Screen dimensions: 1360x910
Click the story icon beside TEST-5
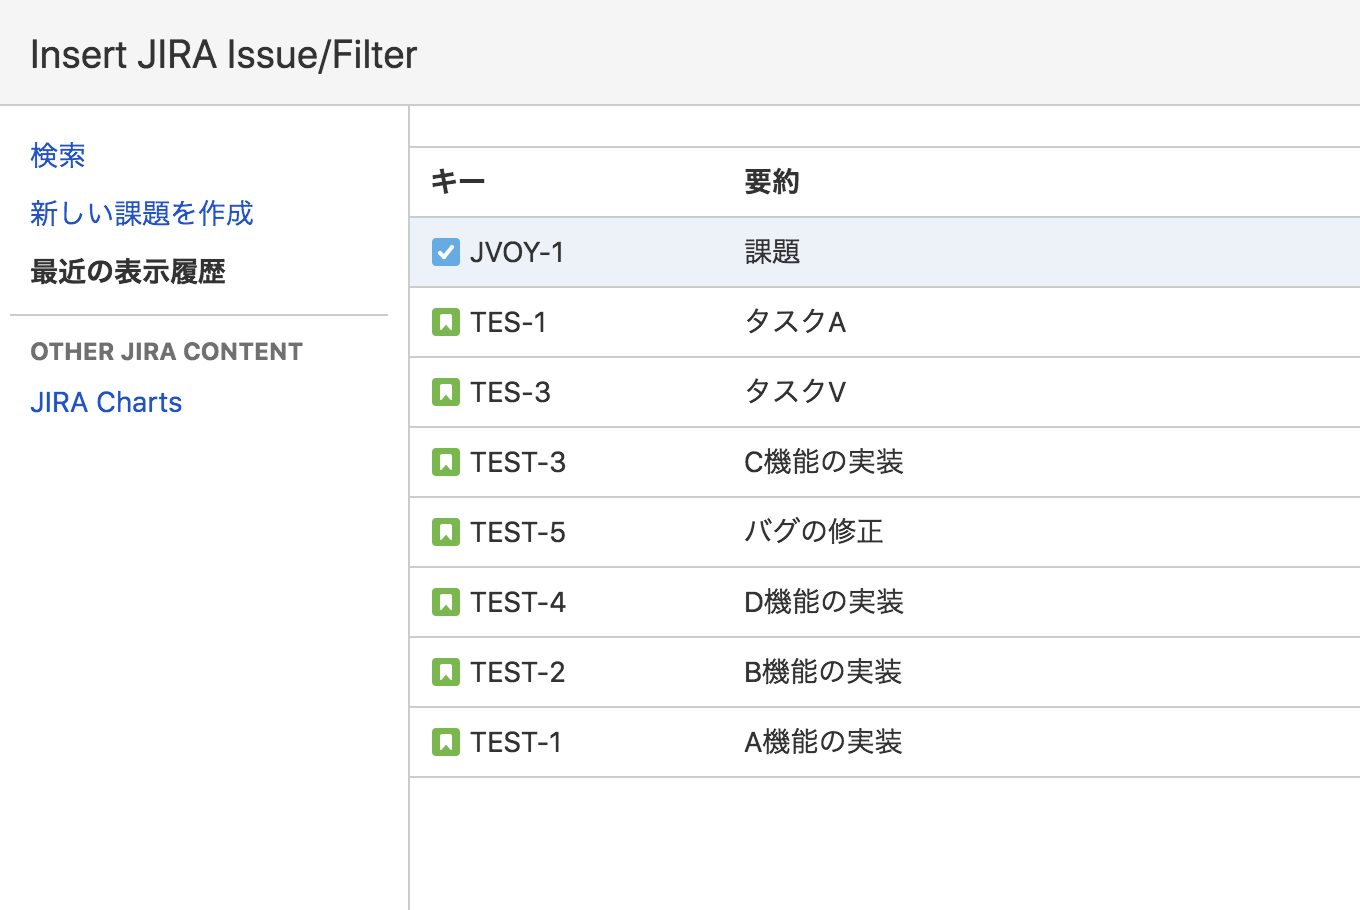446,532
